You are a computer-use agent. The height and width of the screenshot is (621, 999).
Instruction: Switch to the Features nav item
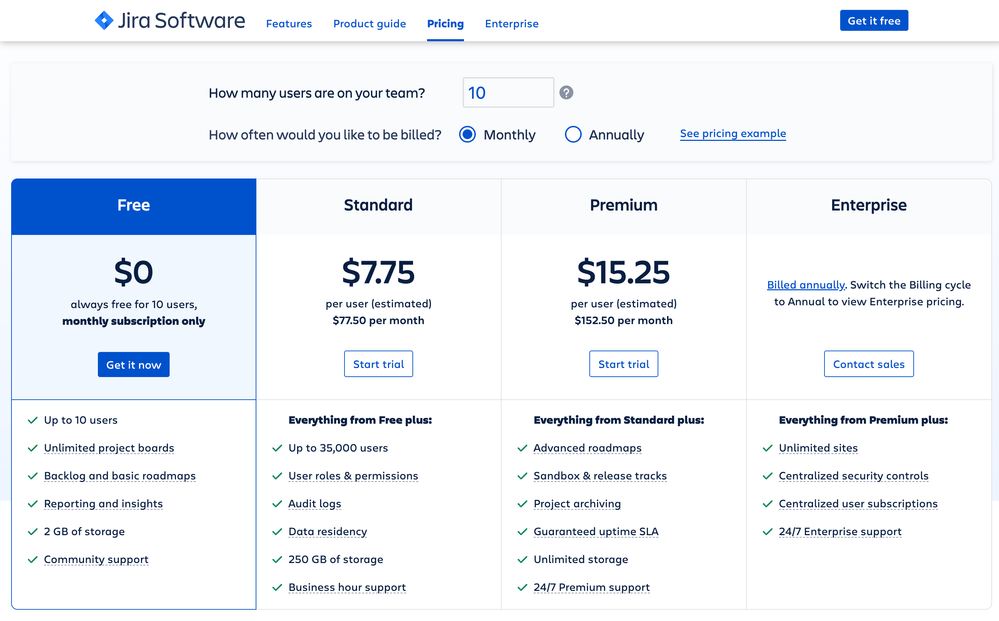click(289, 24)
